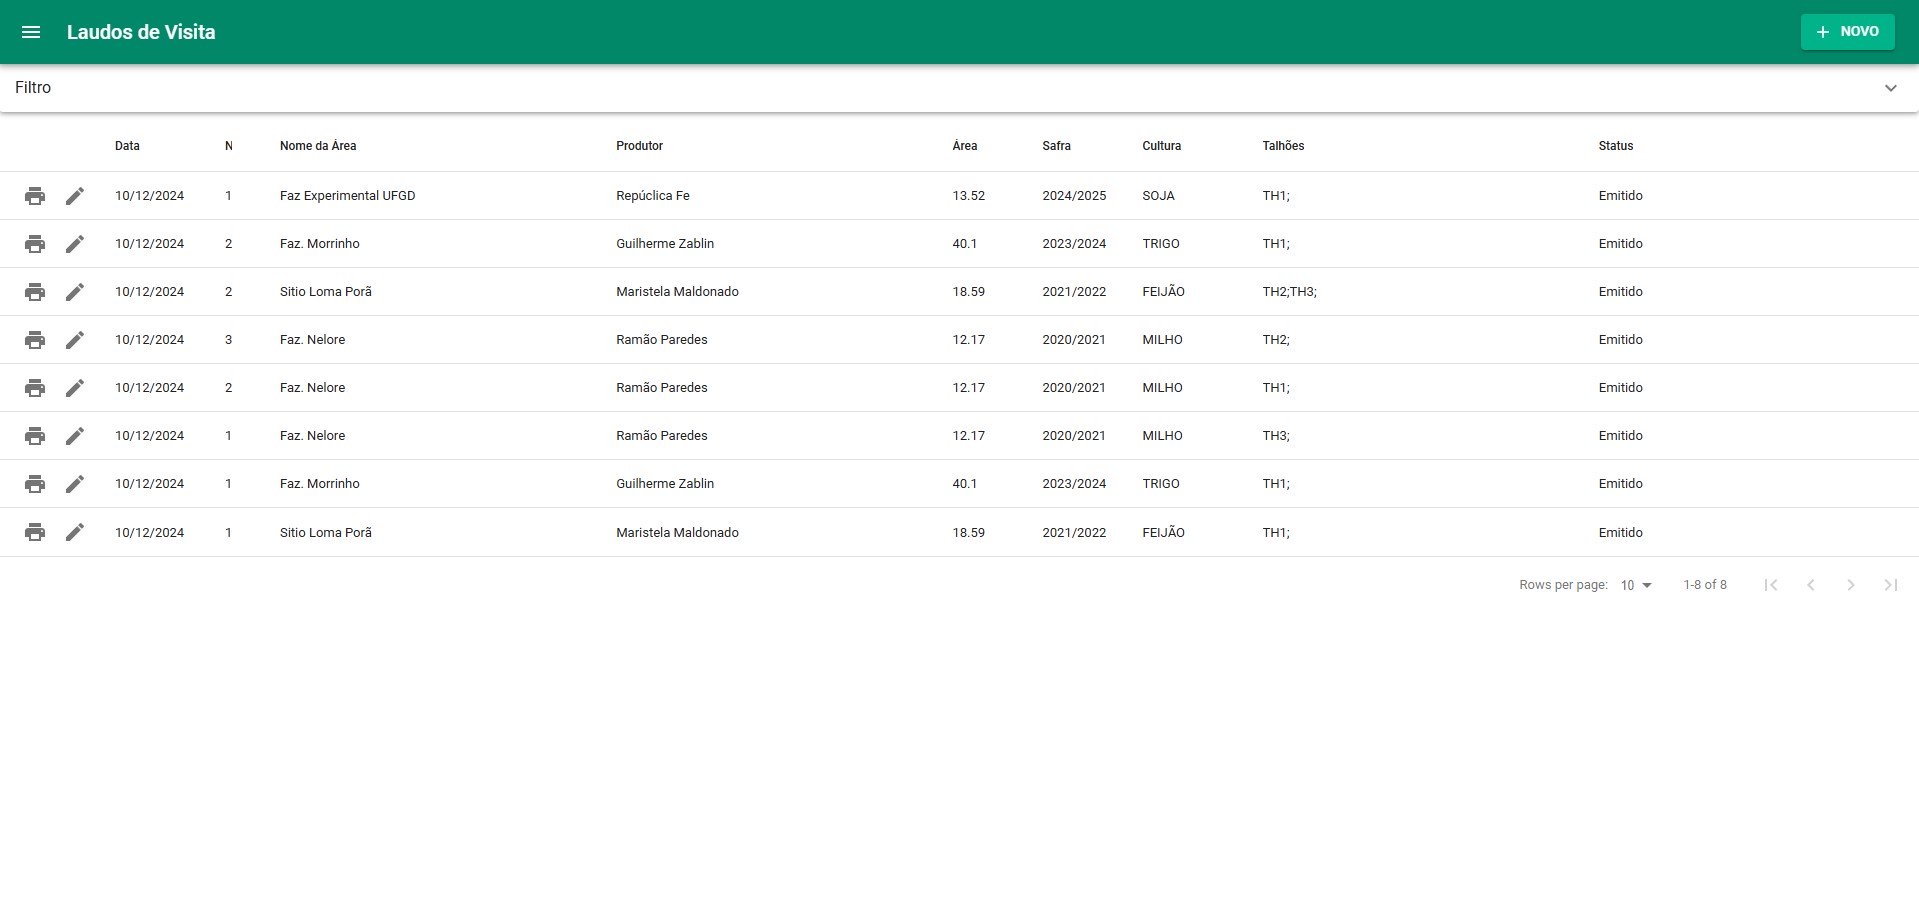
Task: Print the Faz Experimental UFGD report
Action: [35, 196]
